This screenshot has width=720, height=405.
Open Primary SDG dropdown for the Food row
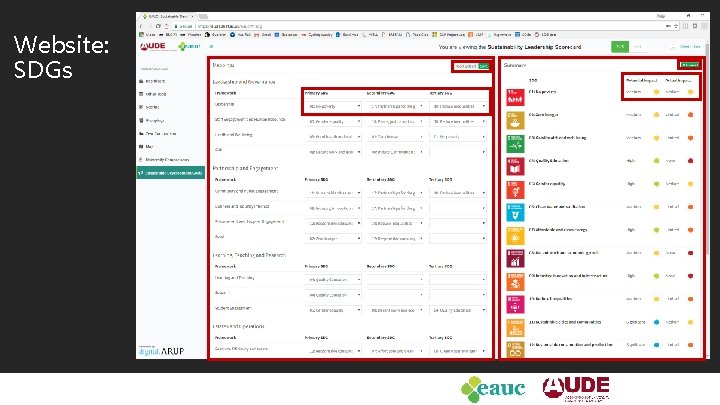333,239
